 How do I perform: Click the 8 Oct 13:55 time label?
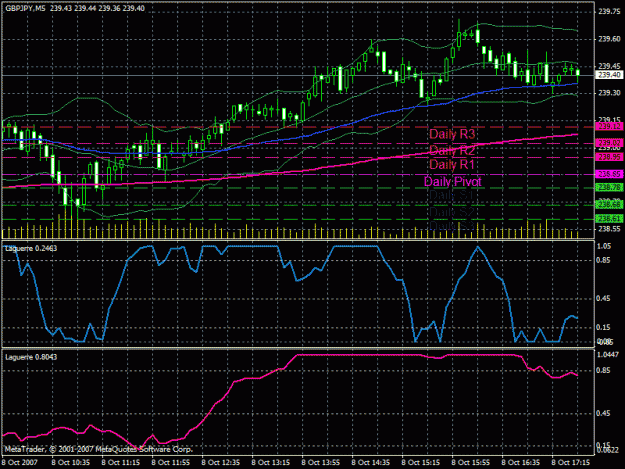point(321,463)
